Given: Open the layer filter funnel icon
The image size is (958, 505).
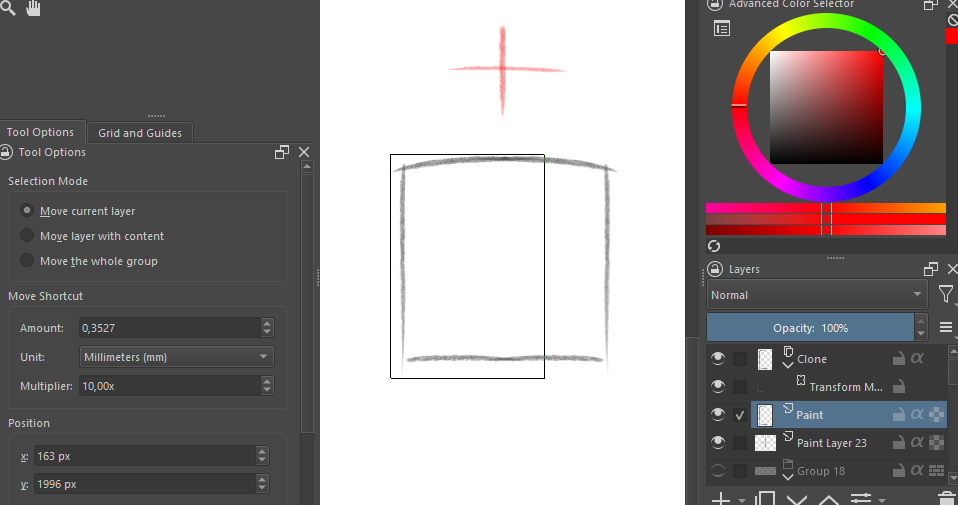Looking at the screenshot, I should (x=945, y=295).
